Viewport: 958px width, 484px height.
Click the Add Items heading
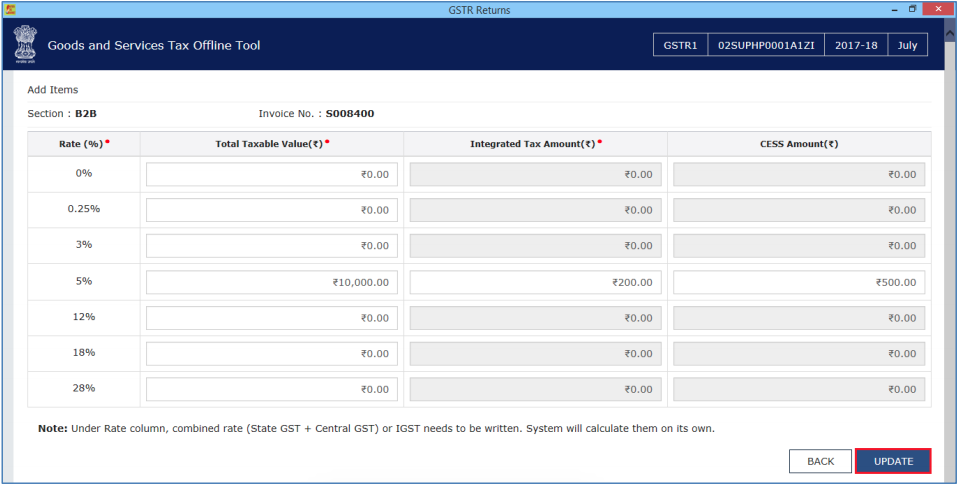53,90
